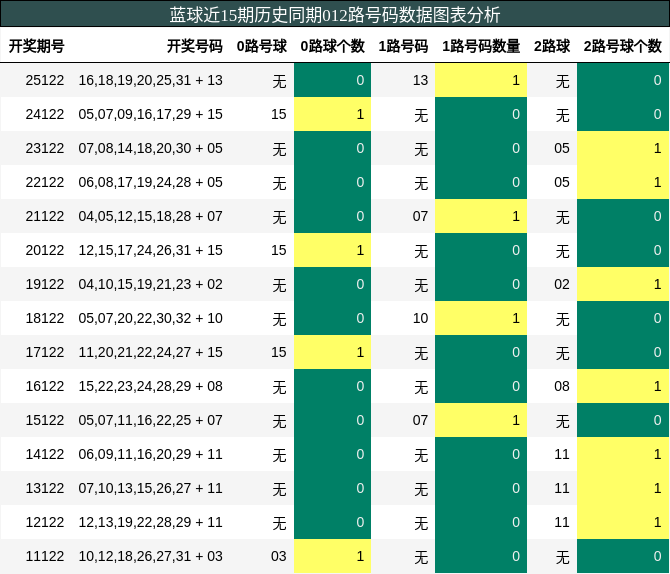Click the 2路球 value 02 in row 19122

pos(562,284)
